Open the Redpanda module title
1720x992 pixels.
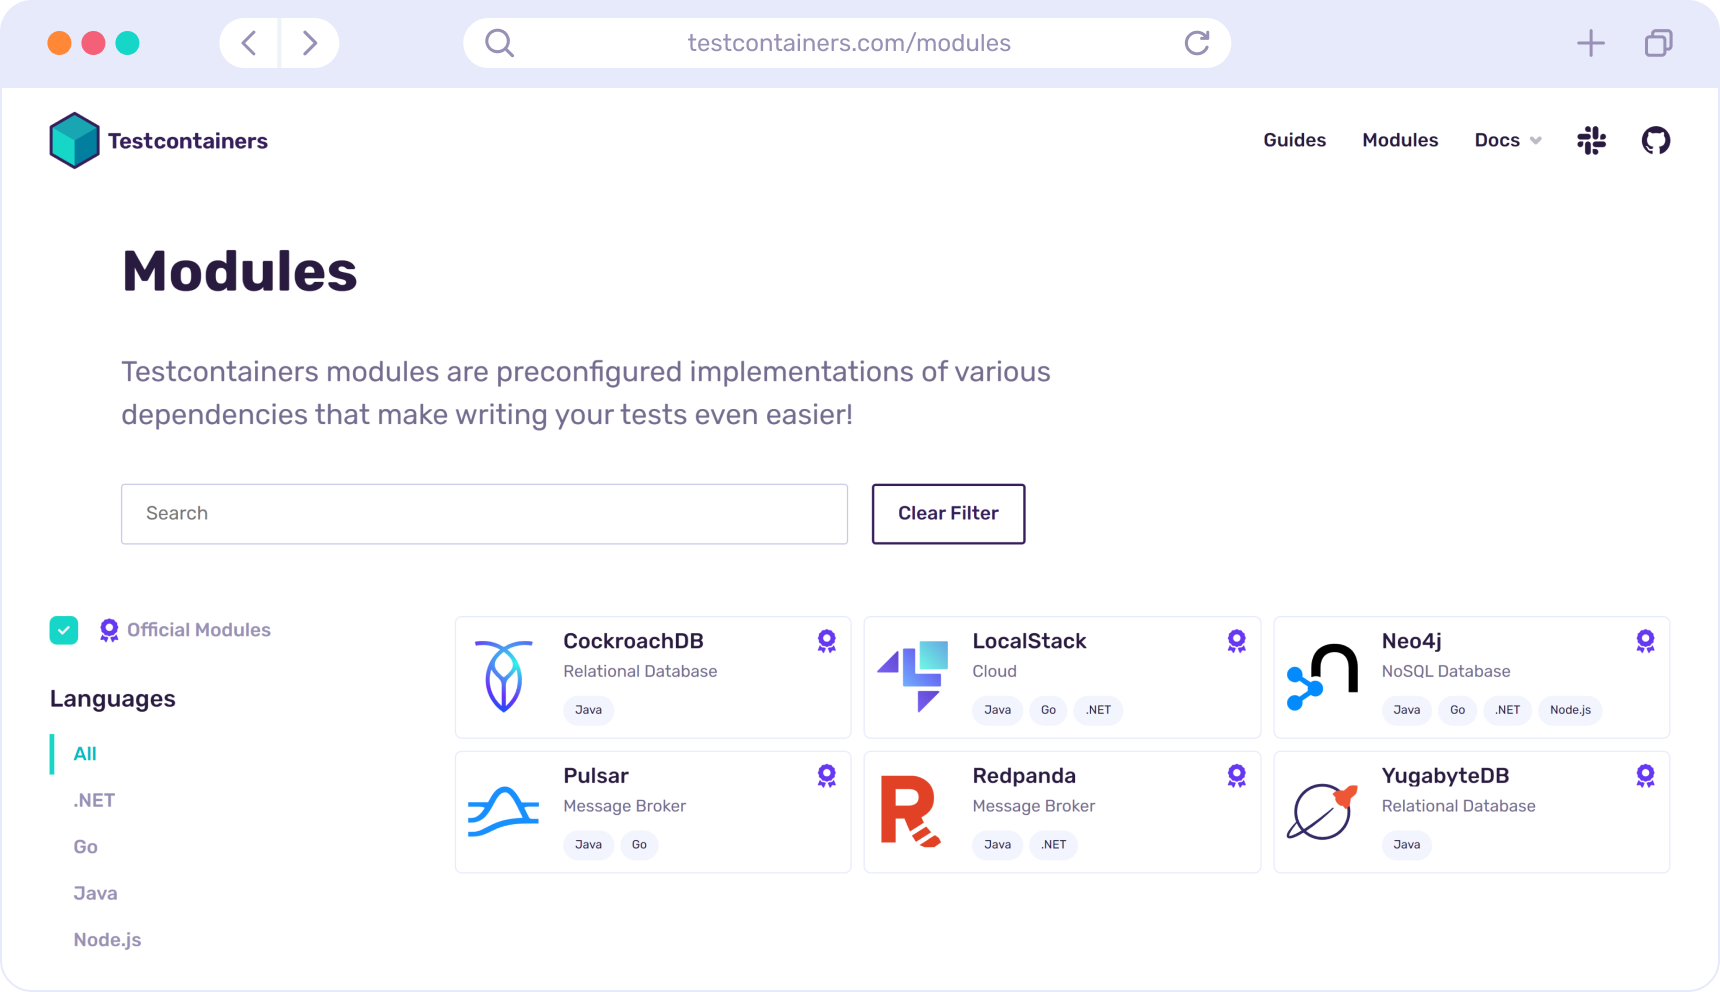point(1024,776)
